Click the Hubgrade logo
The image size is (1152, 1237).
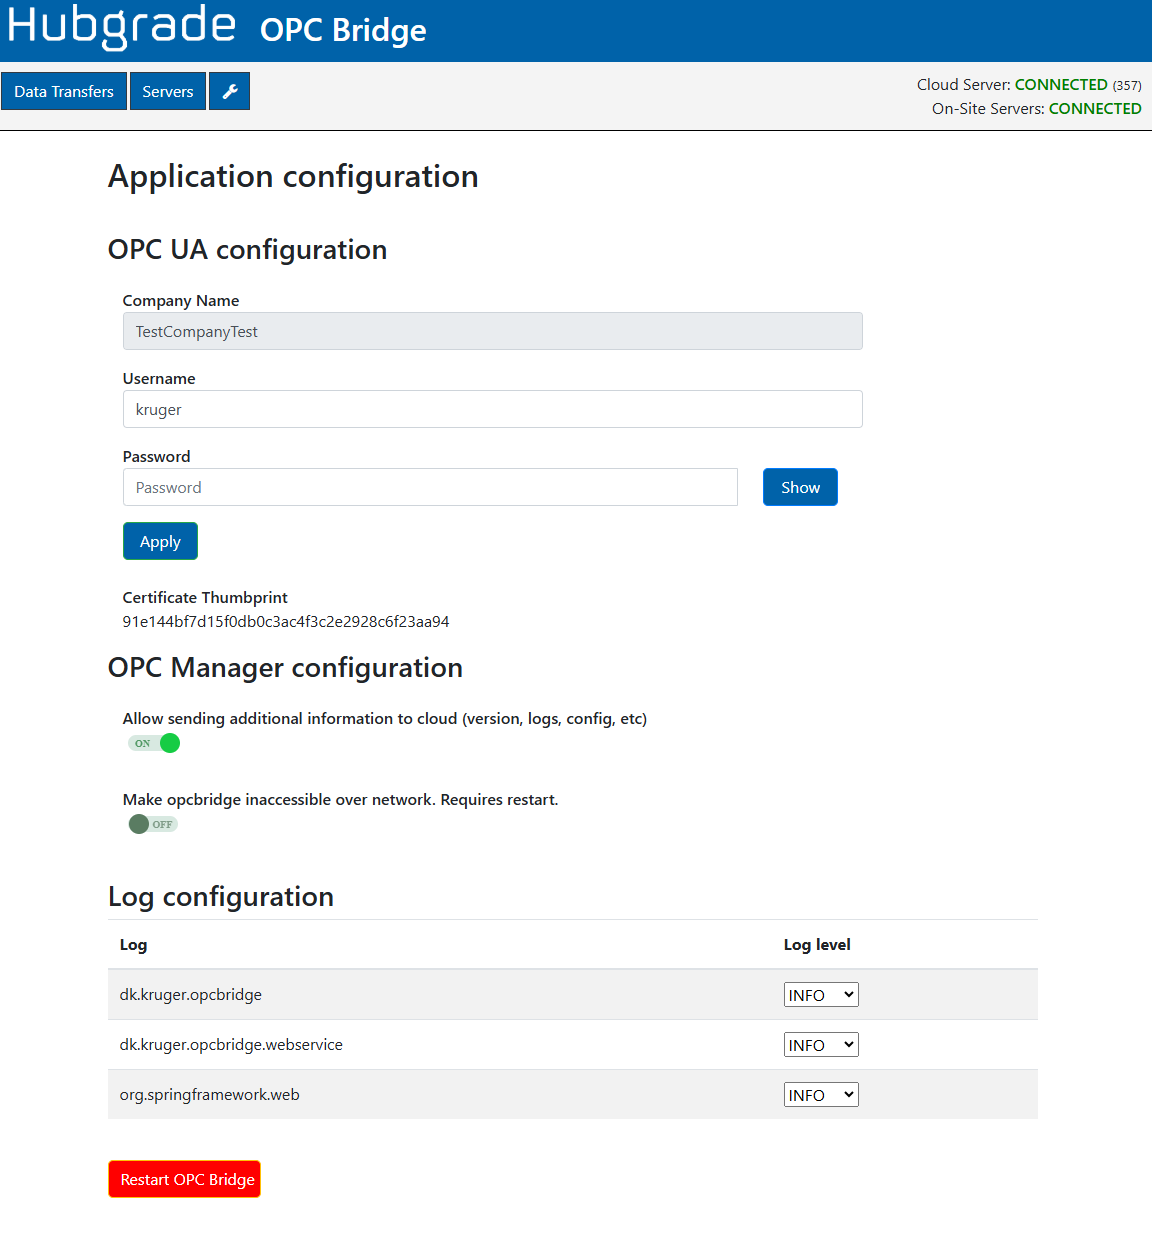[122, 26]
